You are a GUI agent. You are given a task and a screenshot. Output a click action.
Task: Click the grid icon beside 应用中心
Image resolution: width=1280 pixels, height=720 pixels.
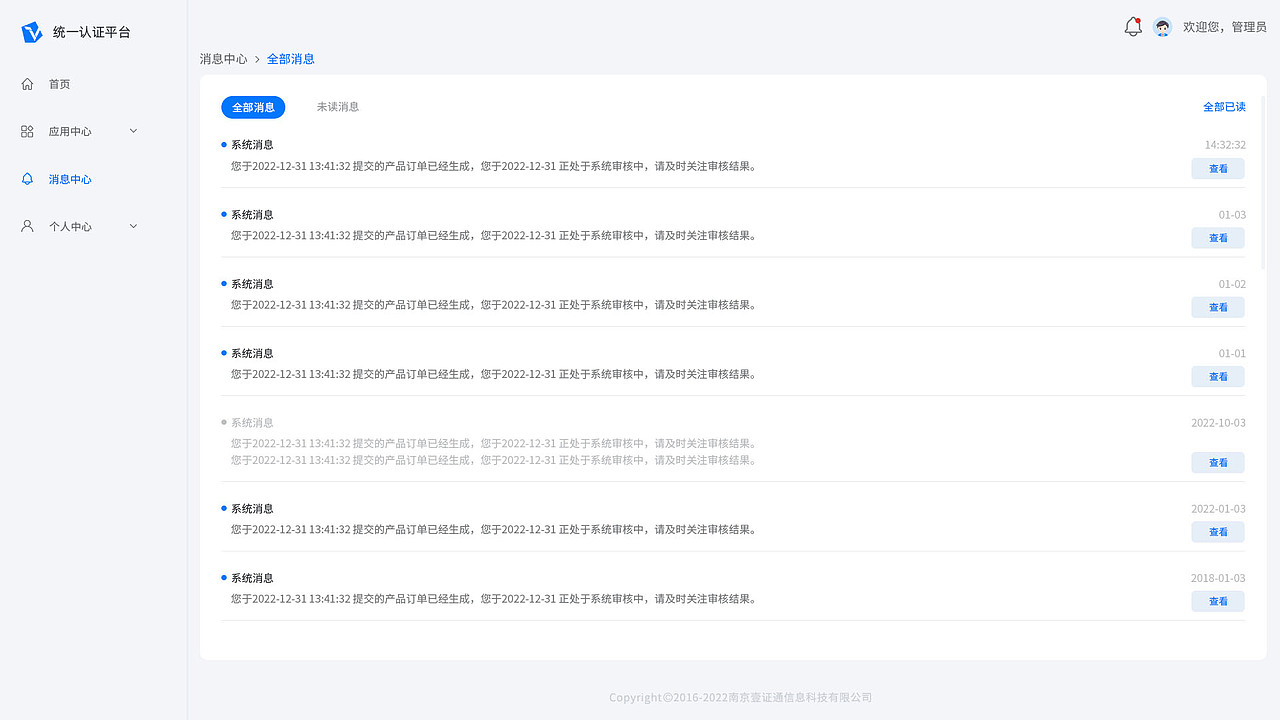[x=27, y=131]
